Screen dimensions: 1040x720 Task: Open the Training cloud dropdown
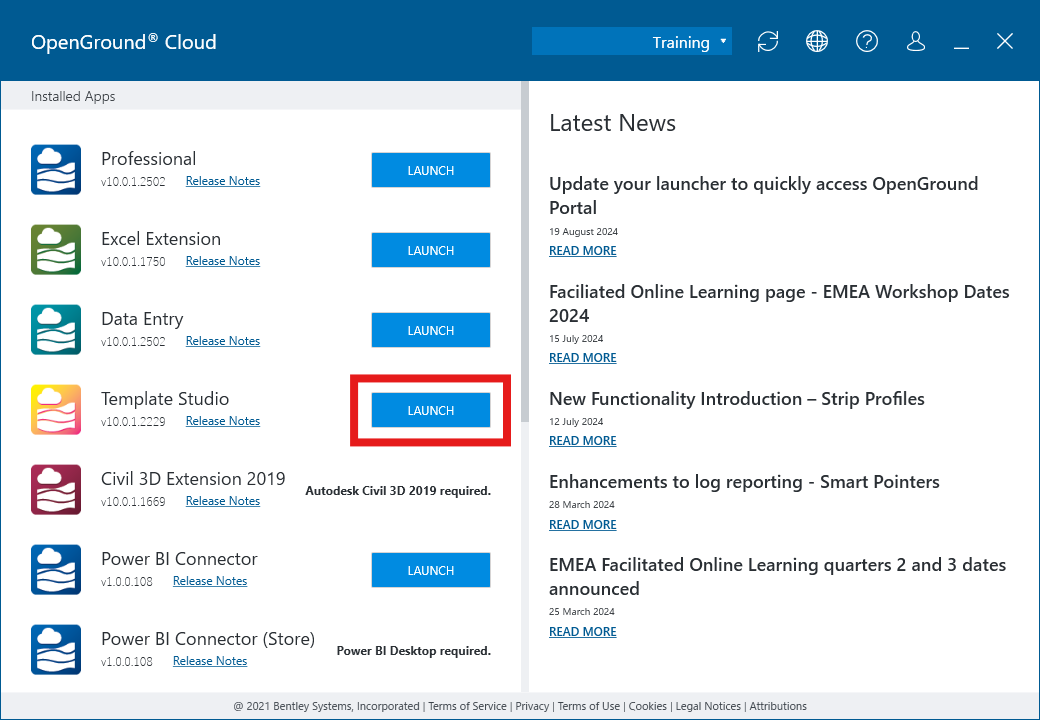click(631, 42)
